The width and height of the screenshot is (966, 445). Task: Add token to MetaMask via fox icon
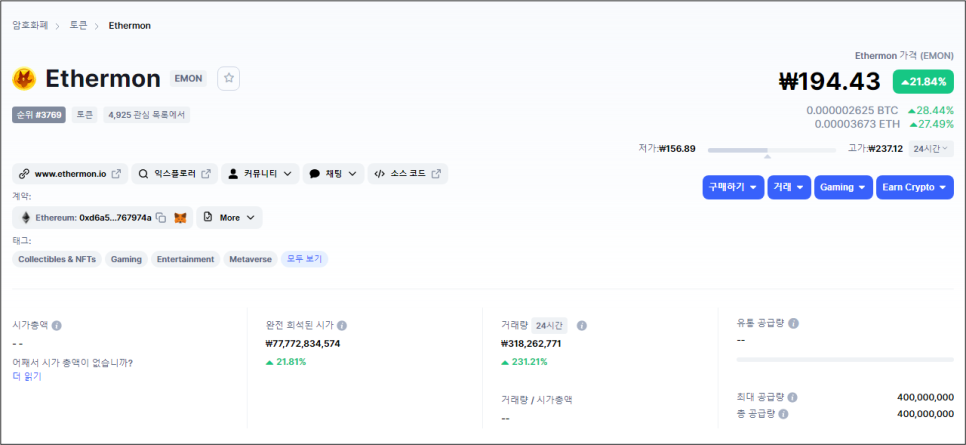[180, 218]
